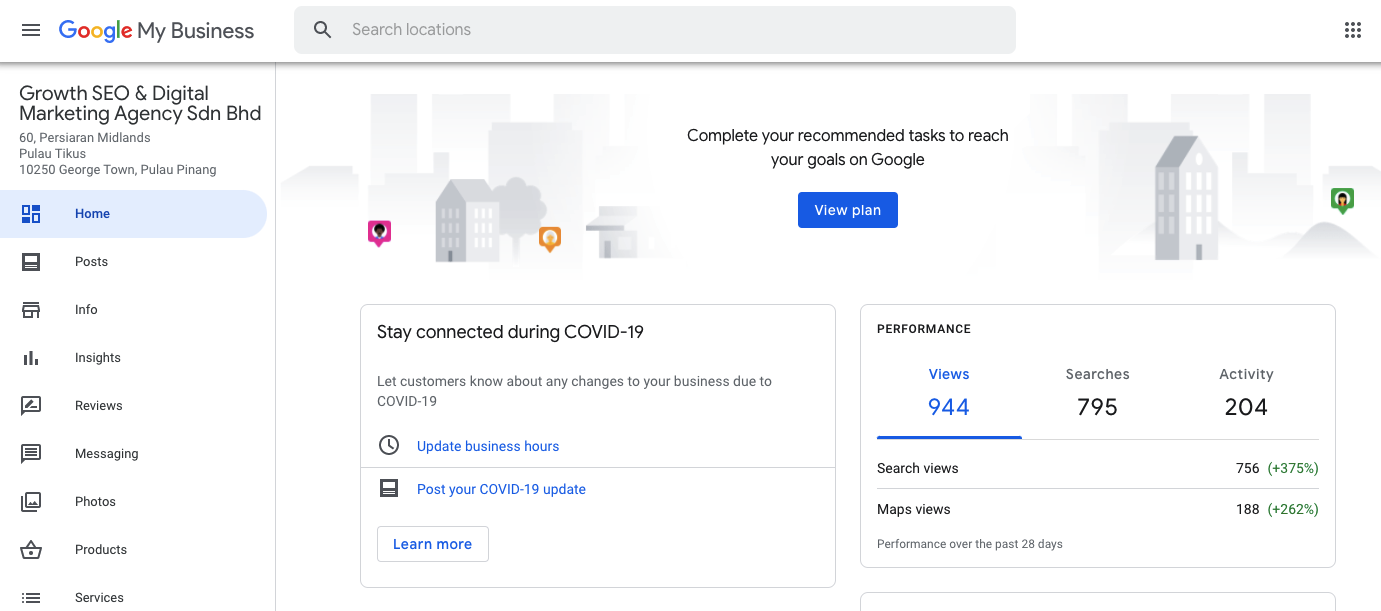Focus the Search locations field
Viewport: 1381px width, 611px height.
coord(655,30)
